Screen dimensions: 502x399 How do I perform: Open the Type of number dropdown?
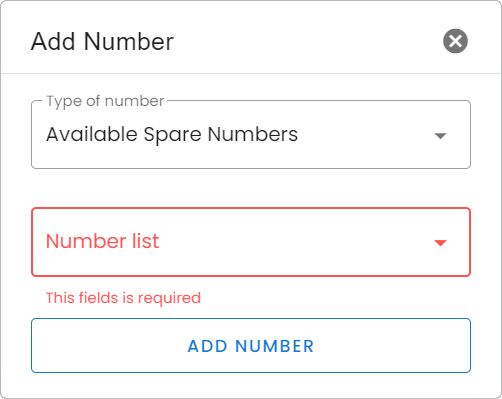tap(251, 135)
